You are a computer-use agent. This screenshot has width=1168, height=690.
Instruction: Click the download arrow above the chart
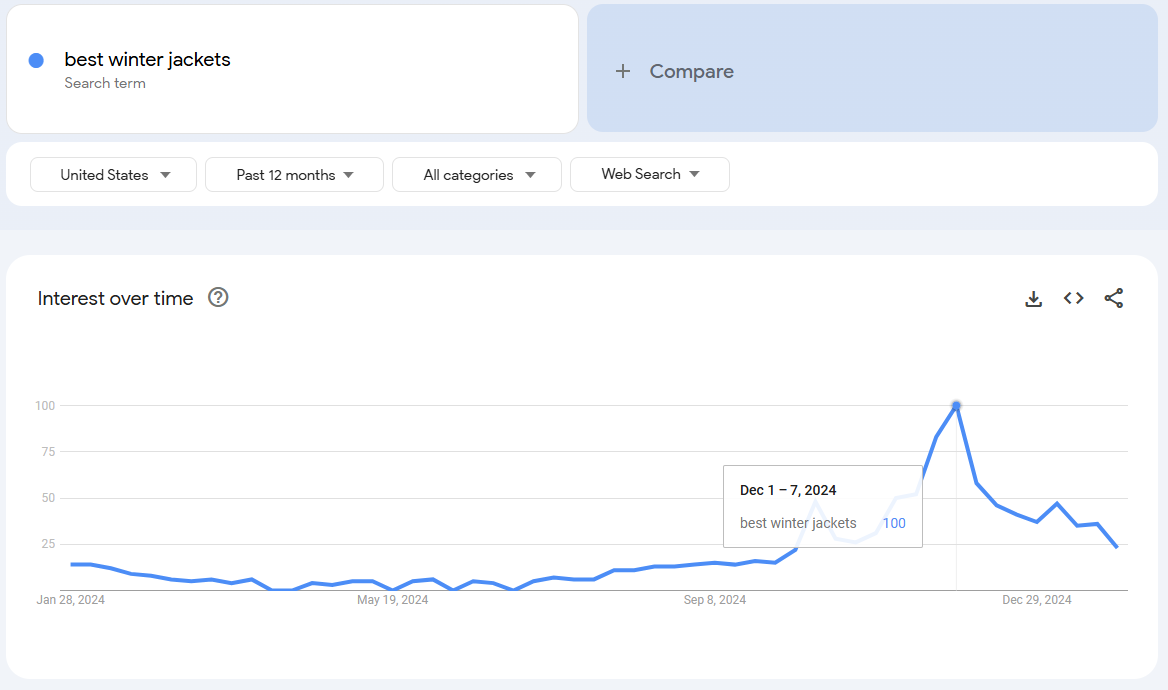pos(1033,297)
